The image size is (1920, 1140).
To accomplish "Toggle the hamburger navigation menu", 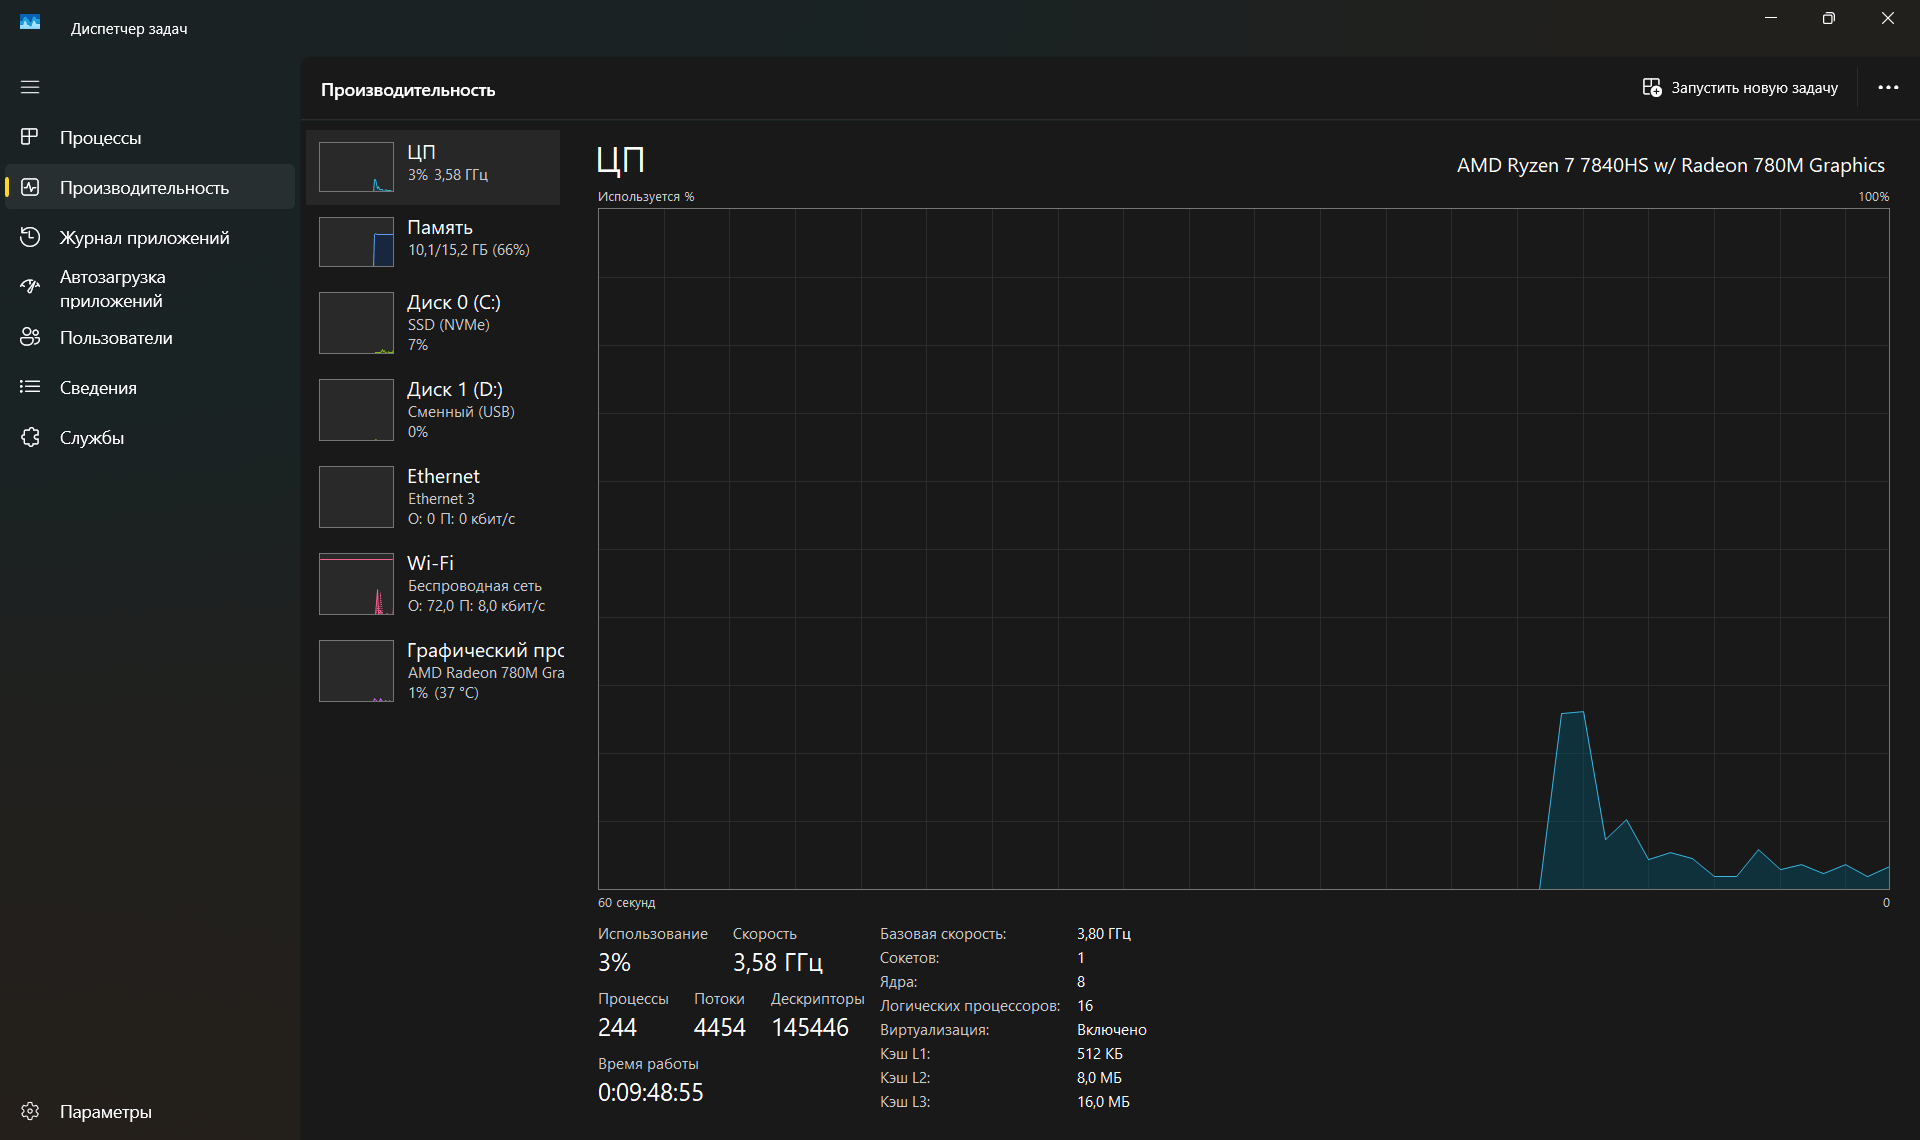I will click(x=30, y=87).
